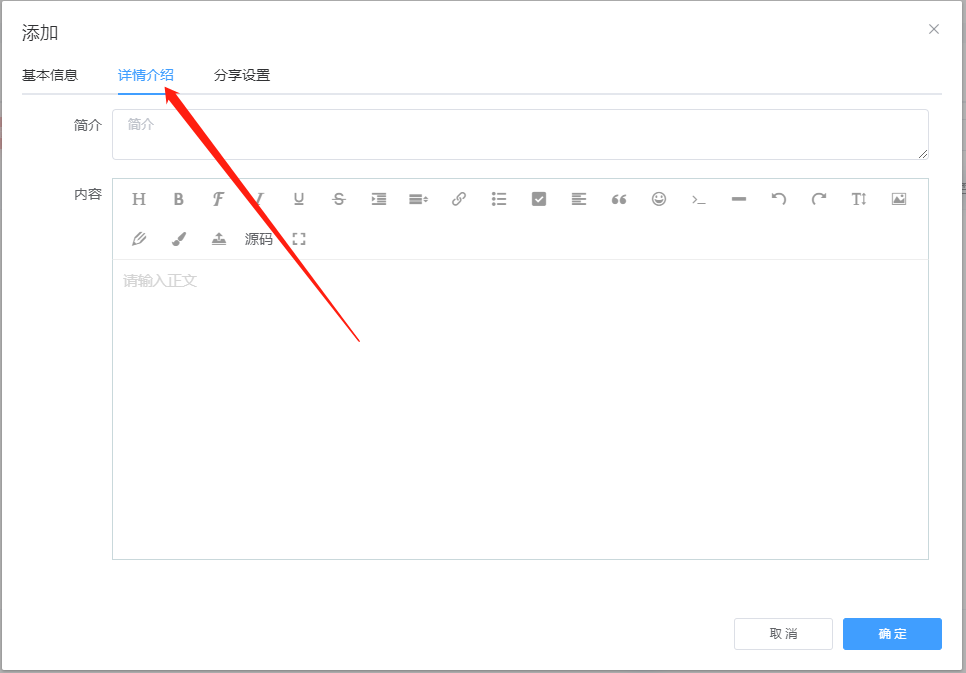This screenshot has height=673, width=966.
Task: Insert a bulleted list
Action: 499,199
